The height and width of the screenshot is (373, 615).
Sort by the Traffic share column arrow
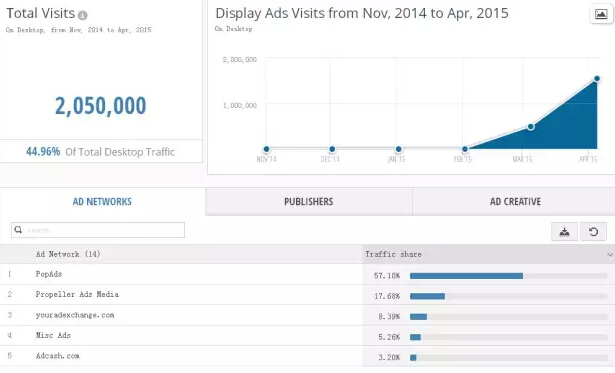pyautogui.click(x=610, y=255)
